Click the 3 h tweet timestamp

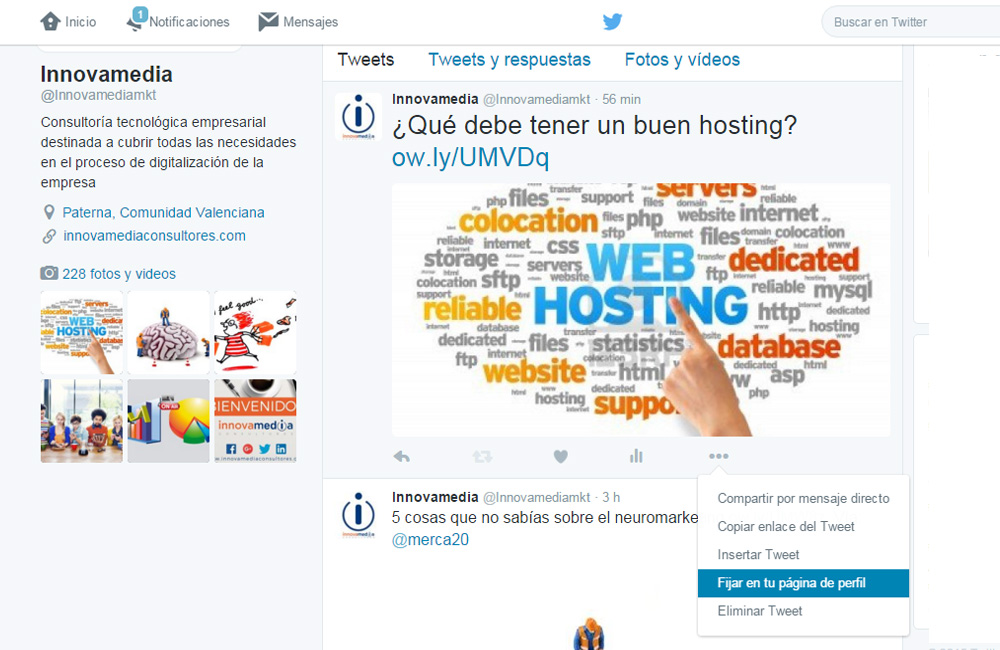[x=611, y=498]
